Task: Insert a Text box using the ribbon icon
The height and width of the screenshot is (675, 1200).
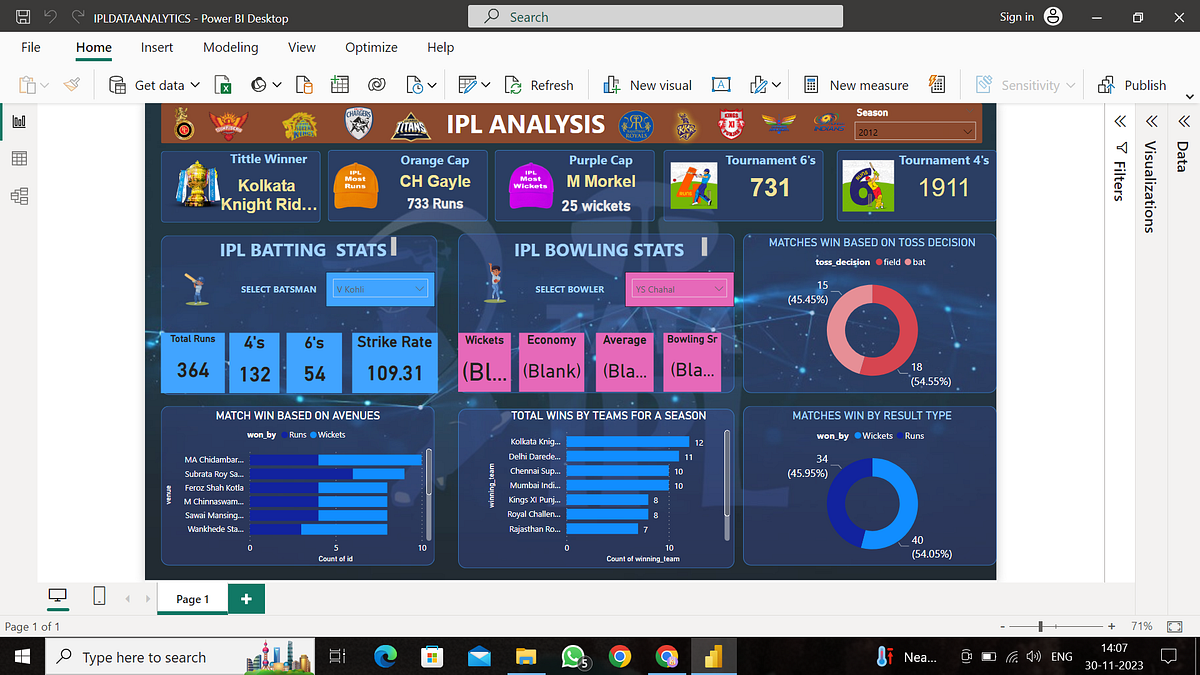Action: (720, 85)
